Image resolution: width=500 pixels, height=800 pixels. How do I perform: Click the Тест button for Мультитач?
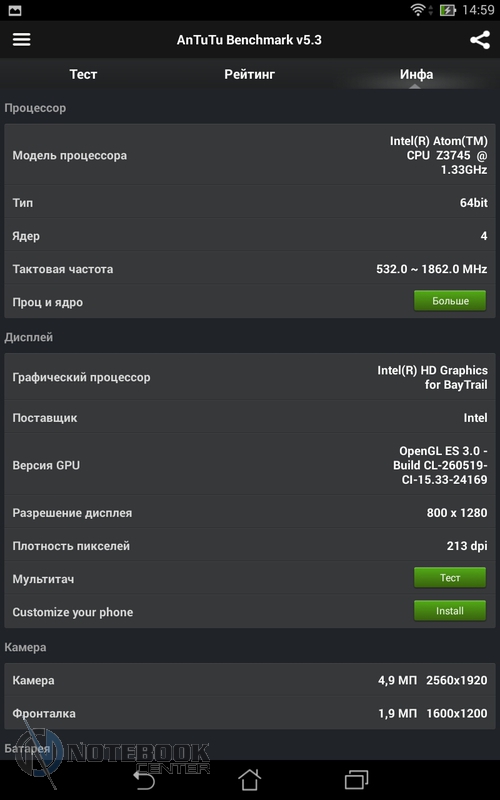click(450, 578)
